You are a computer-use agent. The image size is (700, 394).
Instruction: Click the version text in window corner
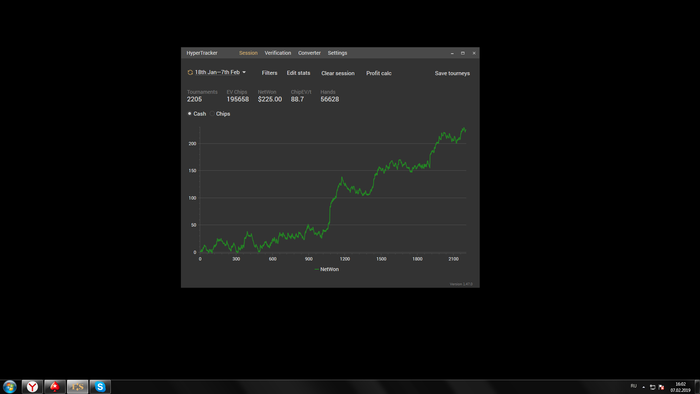(461, 284)
